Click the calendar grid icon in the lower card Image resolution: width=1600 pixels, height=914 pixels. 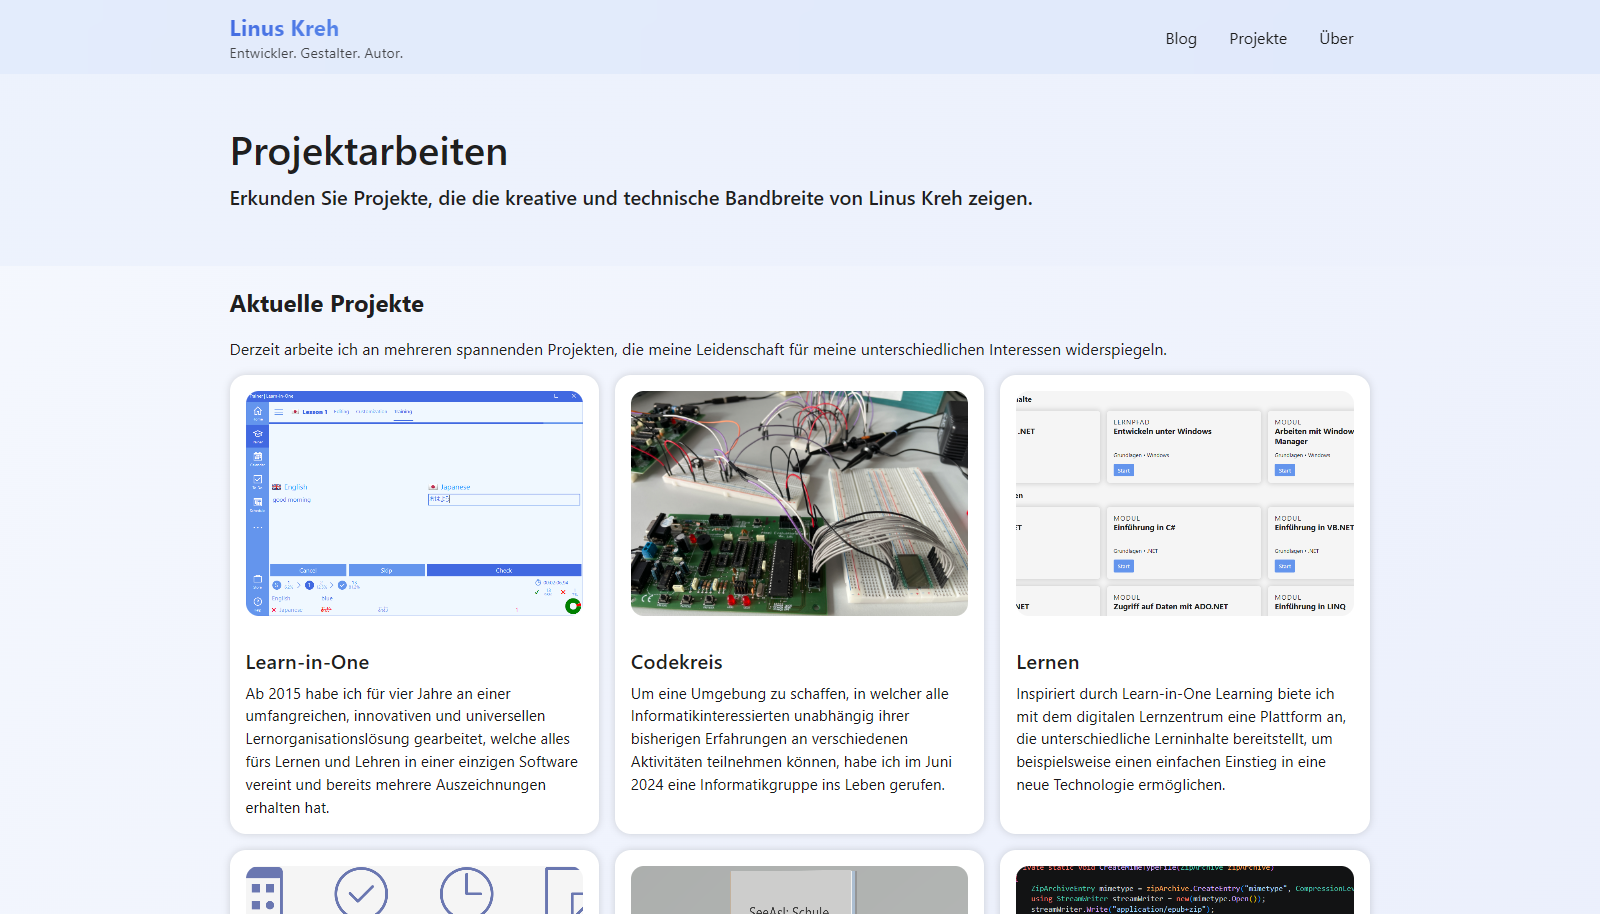pos(264,891)
